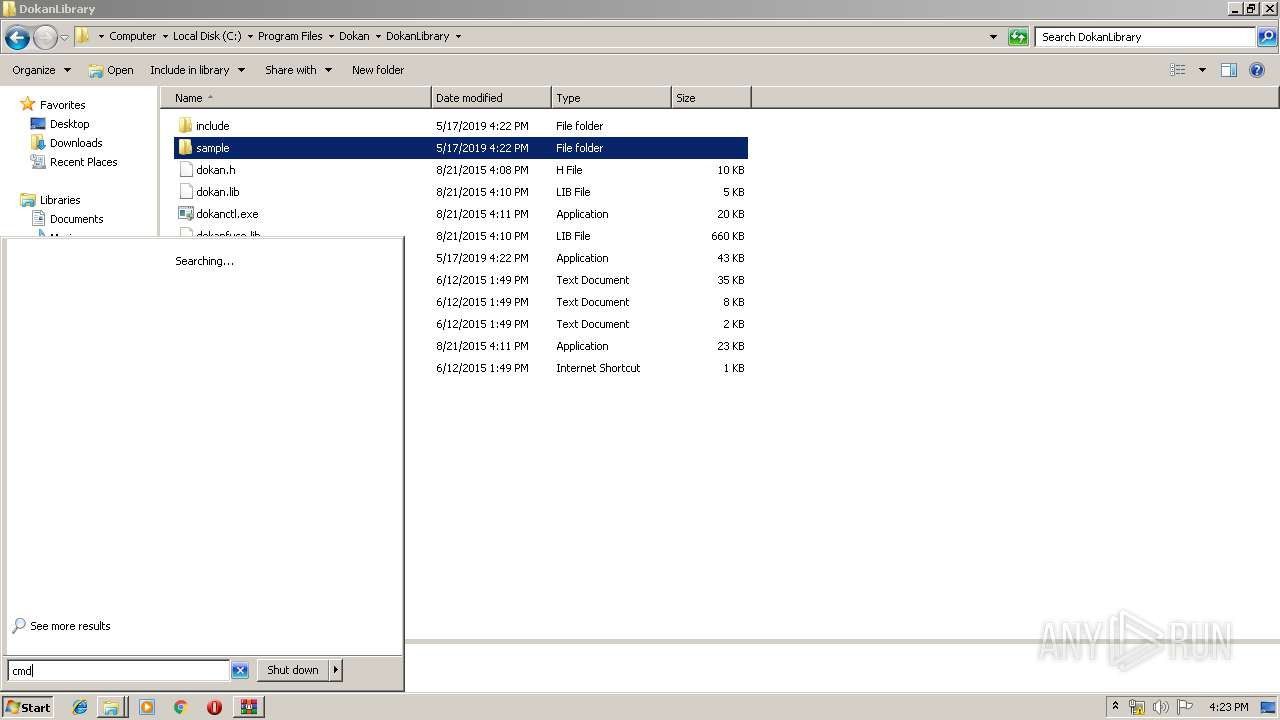Select the include folder icon

tap(185, 126)
